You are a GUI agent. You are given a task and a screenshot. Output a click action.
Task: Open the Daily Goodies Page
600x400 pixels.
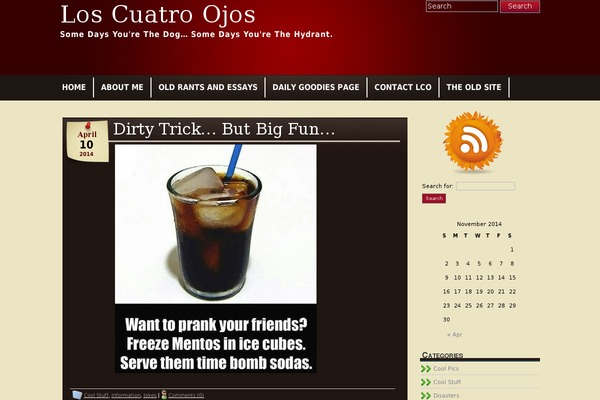click(316, 87)
